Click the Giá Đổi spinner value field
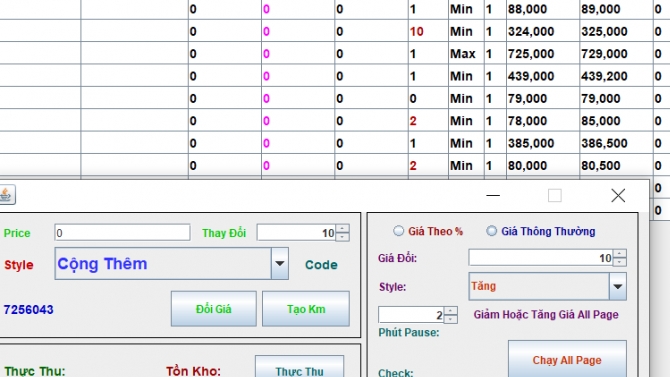This screenshot has height=377, width=670. [541, 258]
